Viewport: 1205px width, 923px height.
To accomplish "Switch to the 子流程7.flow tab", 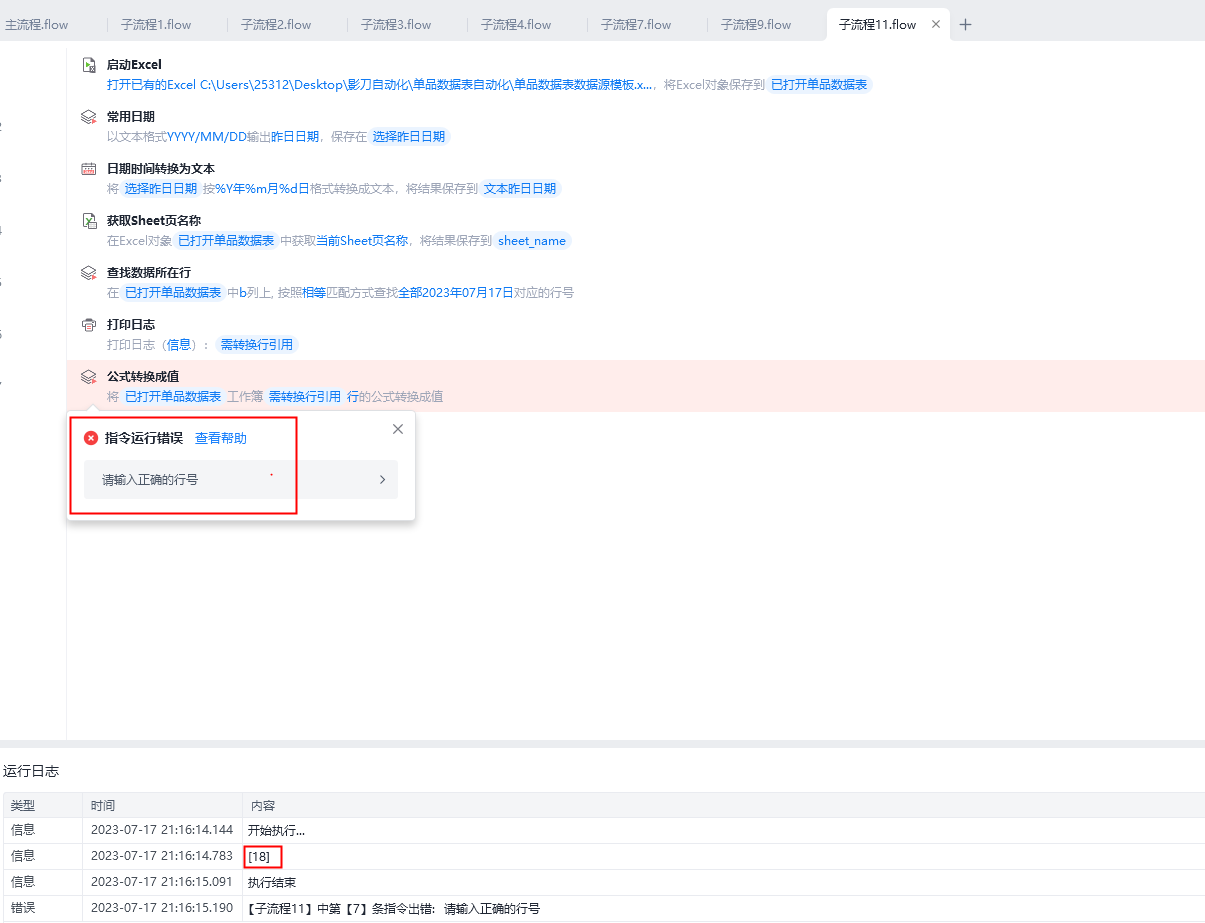I will tap(636, 25).
